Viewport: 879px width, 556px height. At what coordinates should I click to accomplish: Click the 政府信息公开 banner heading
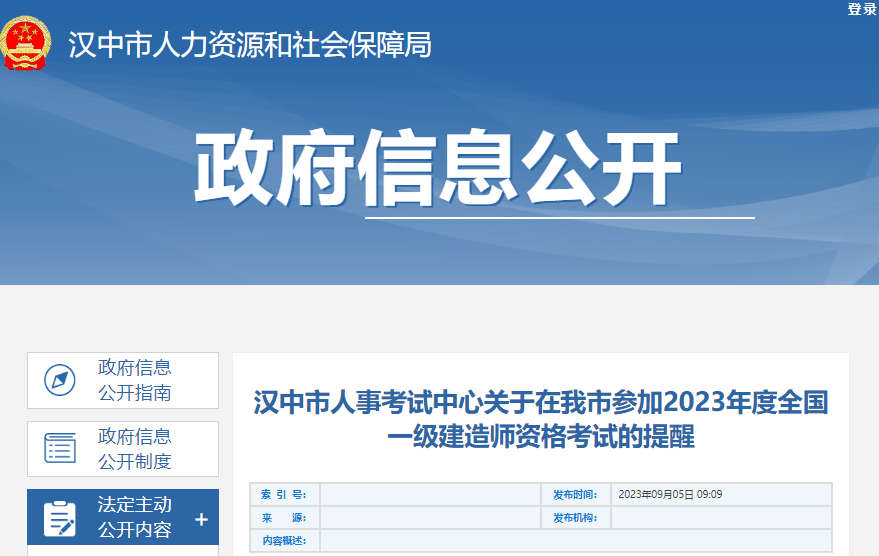click(438, 168)
